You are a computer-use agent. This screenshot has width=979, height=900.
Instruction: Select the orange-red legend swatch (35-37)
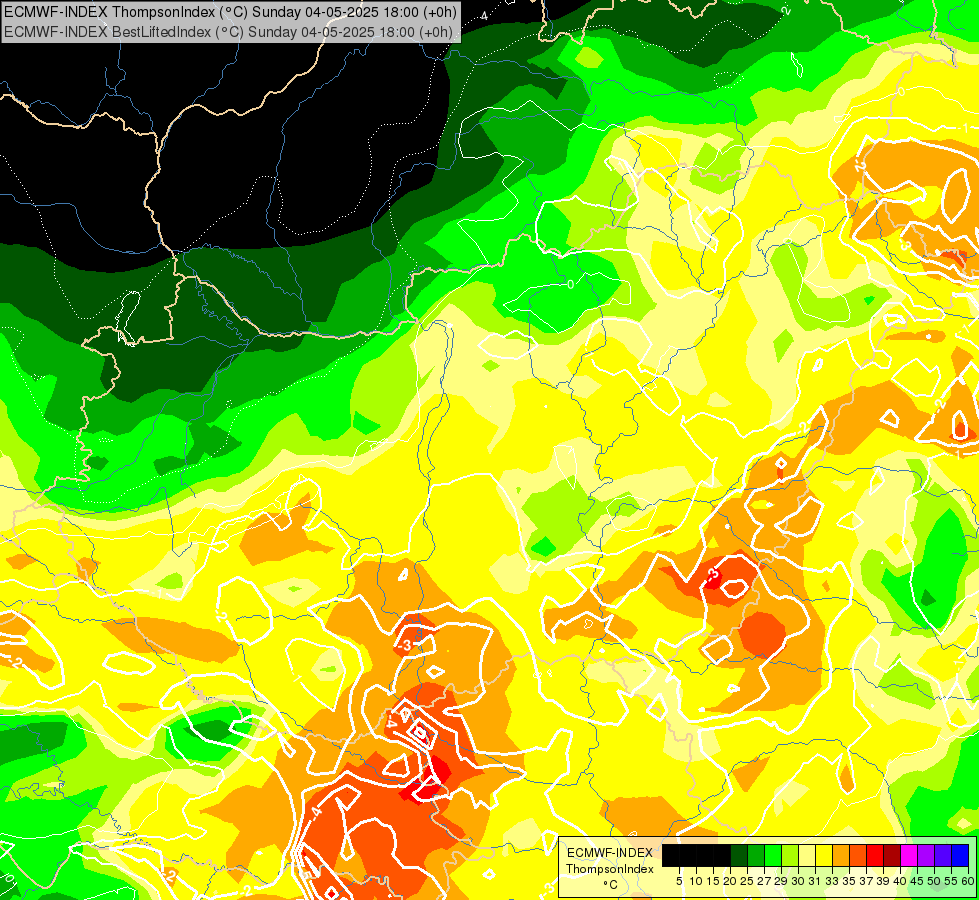(x=858, y=855)
